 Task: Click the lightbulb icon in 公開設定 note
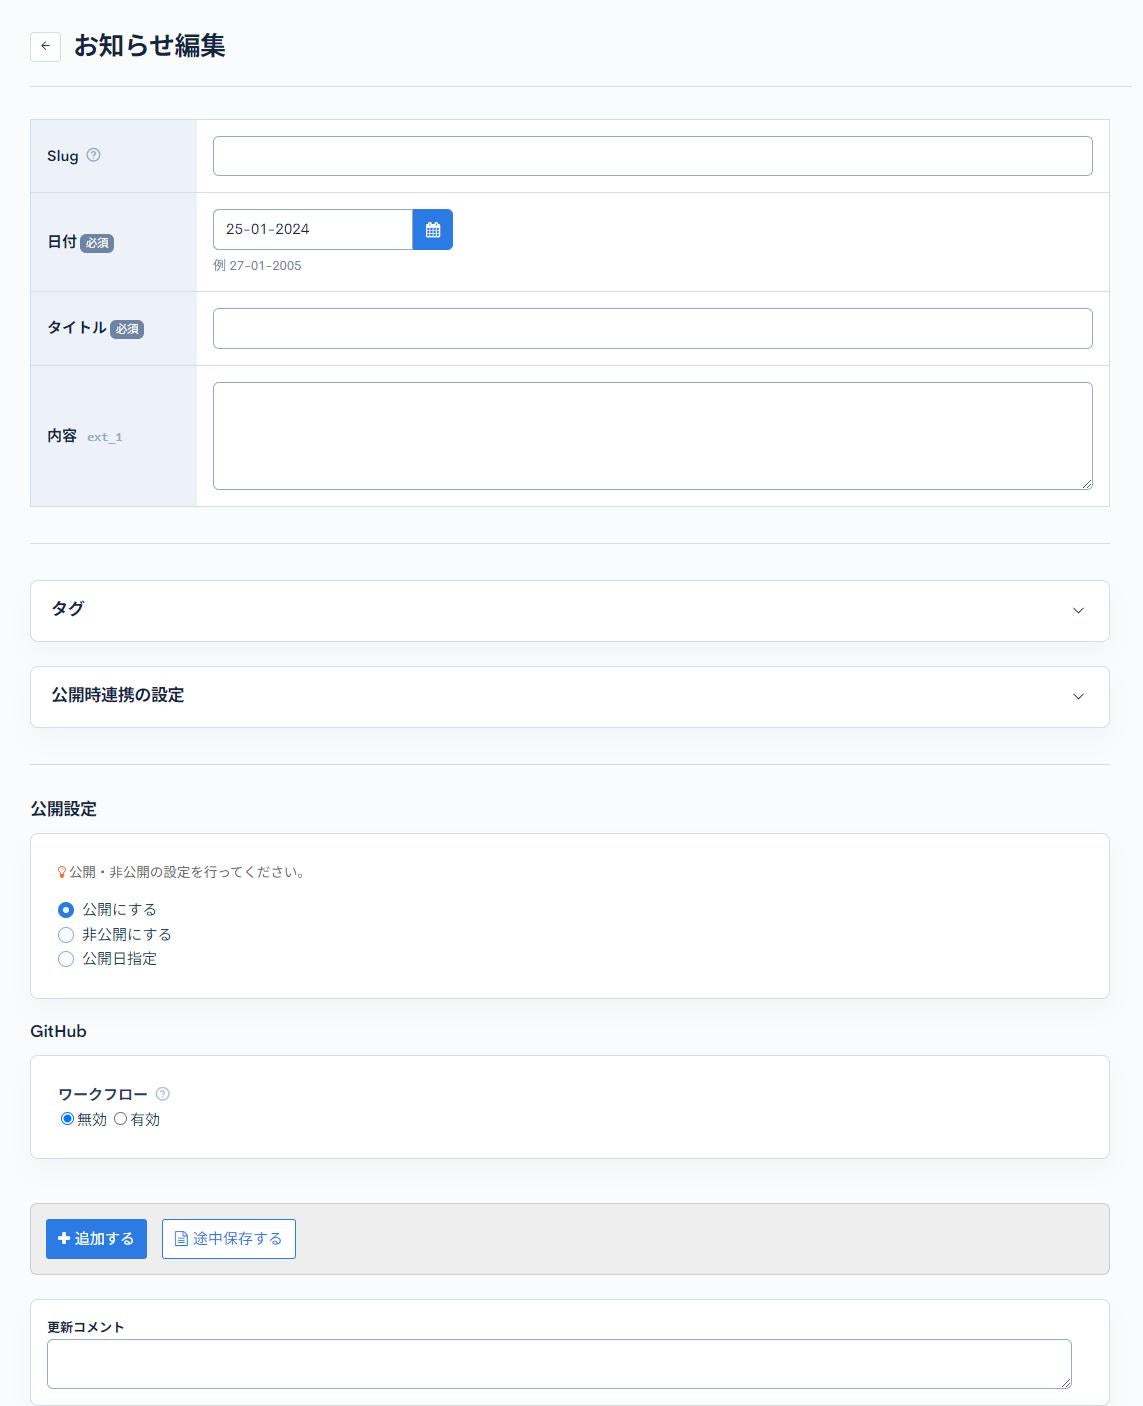point(62,871)
